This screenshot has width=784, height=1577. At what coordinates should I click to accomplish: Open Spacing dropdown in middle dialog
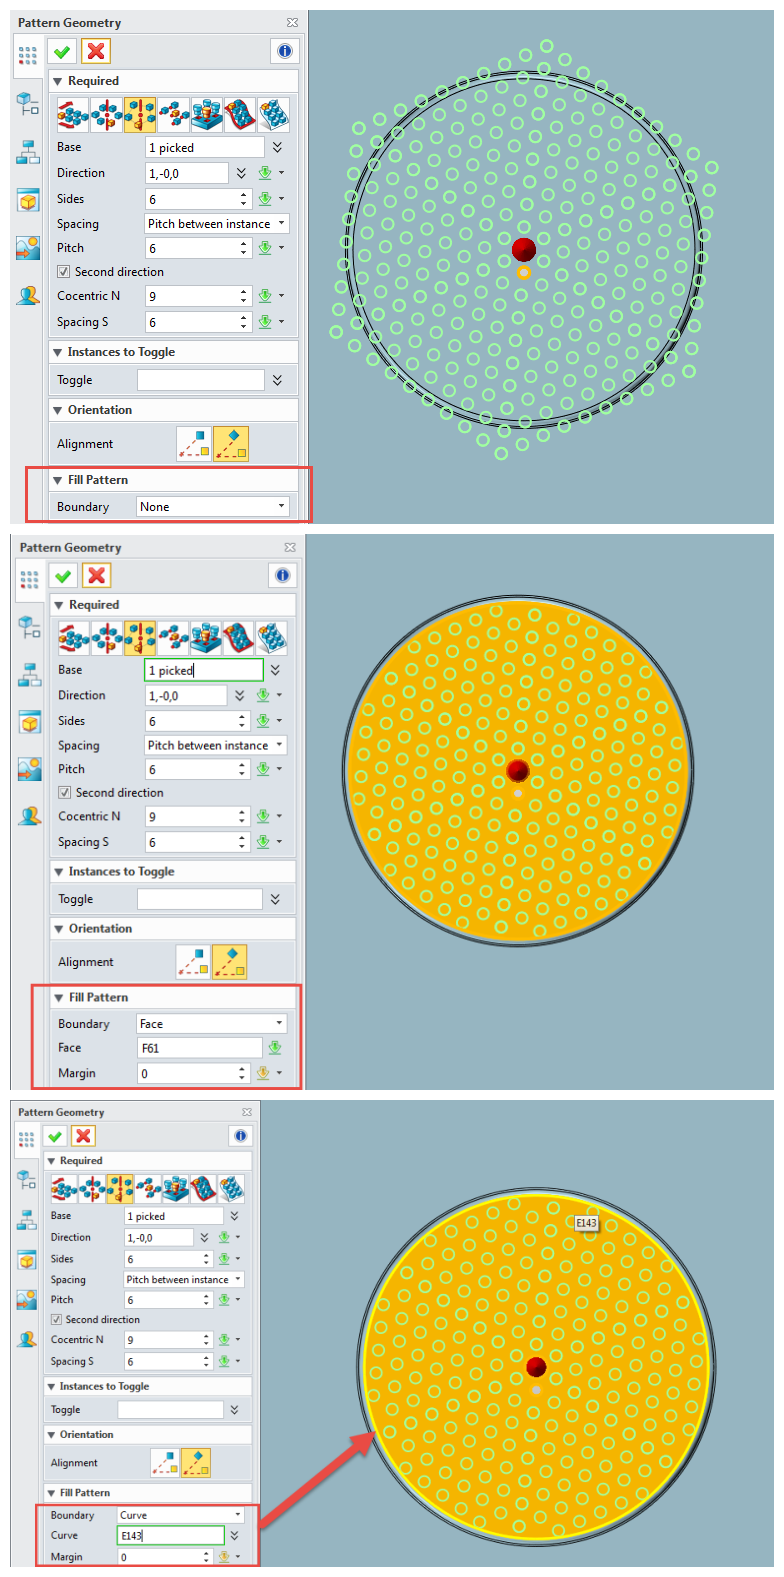coord(216,745)
